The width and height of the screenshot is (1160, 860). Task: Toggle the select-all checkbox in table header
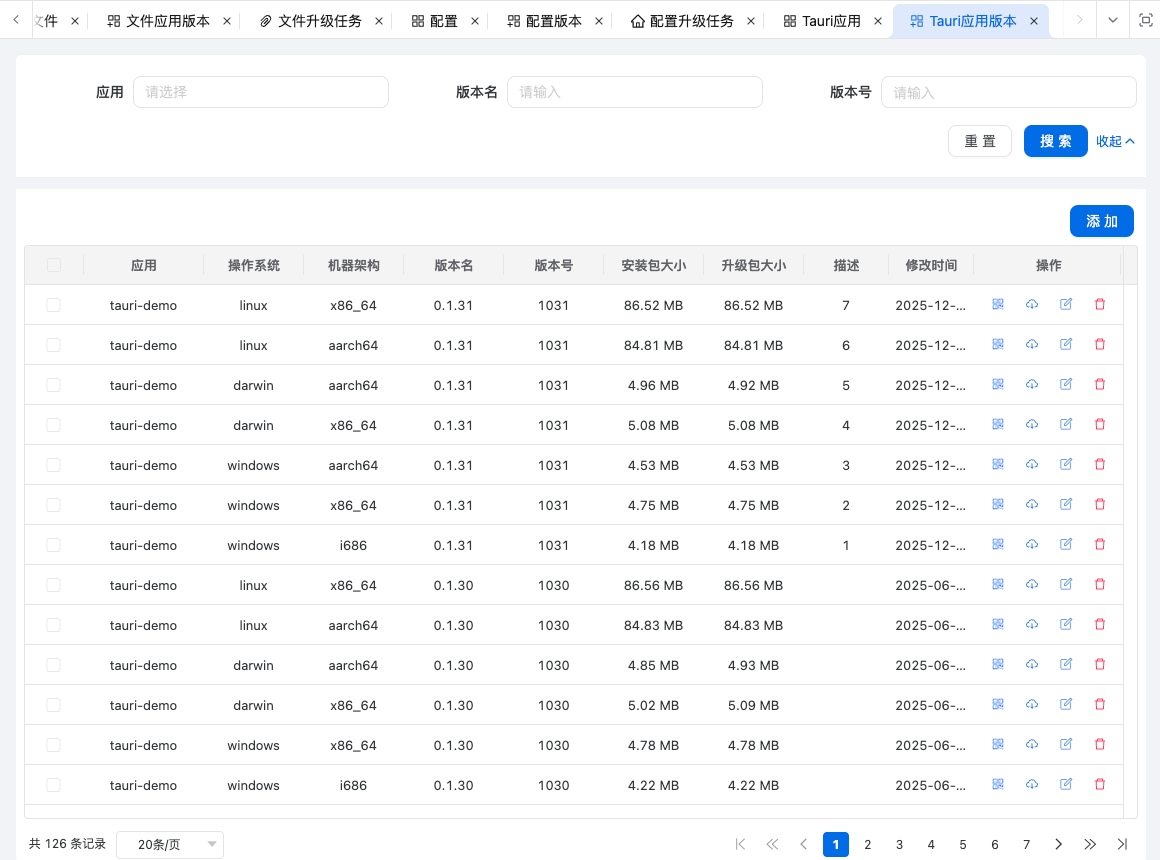tap(54, 265)
